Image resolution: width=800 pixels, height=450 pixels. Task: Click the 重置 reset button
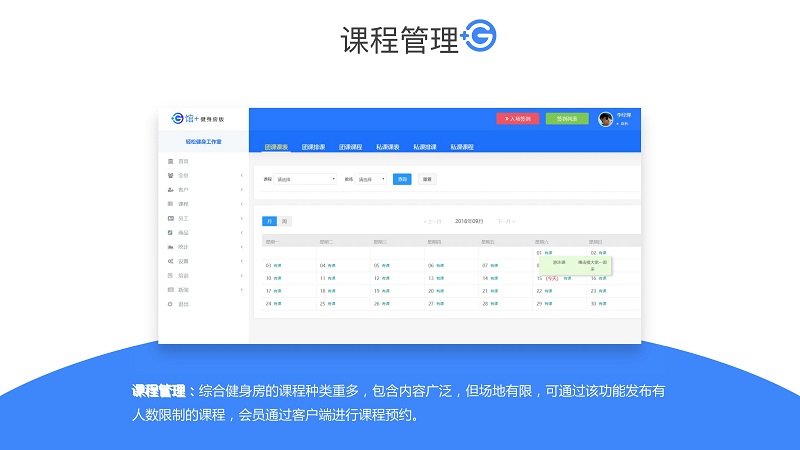(427, 179)
